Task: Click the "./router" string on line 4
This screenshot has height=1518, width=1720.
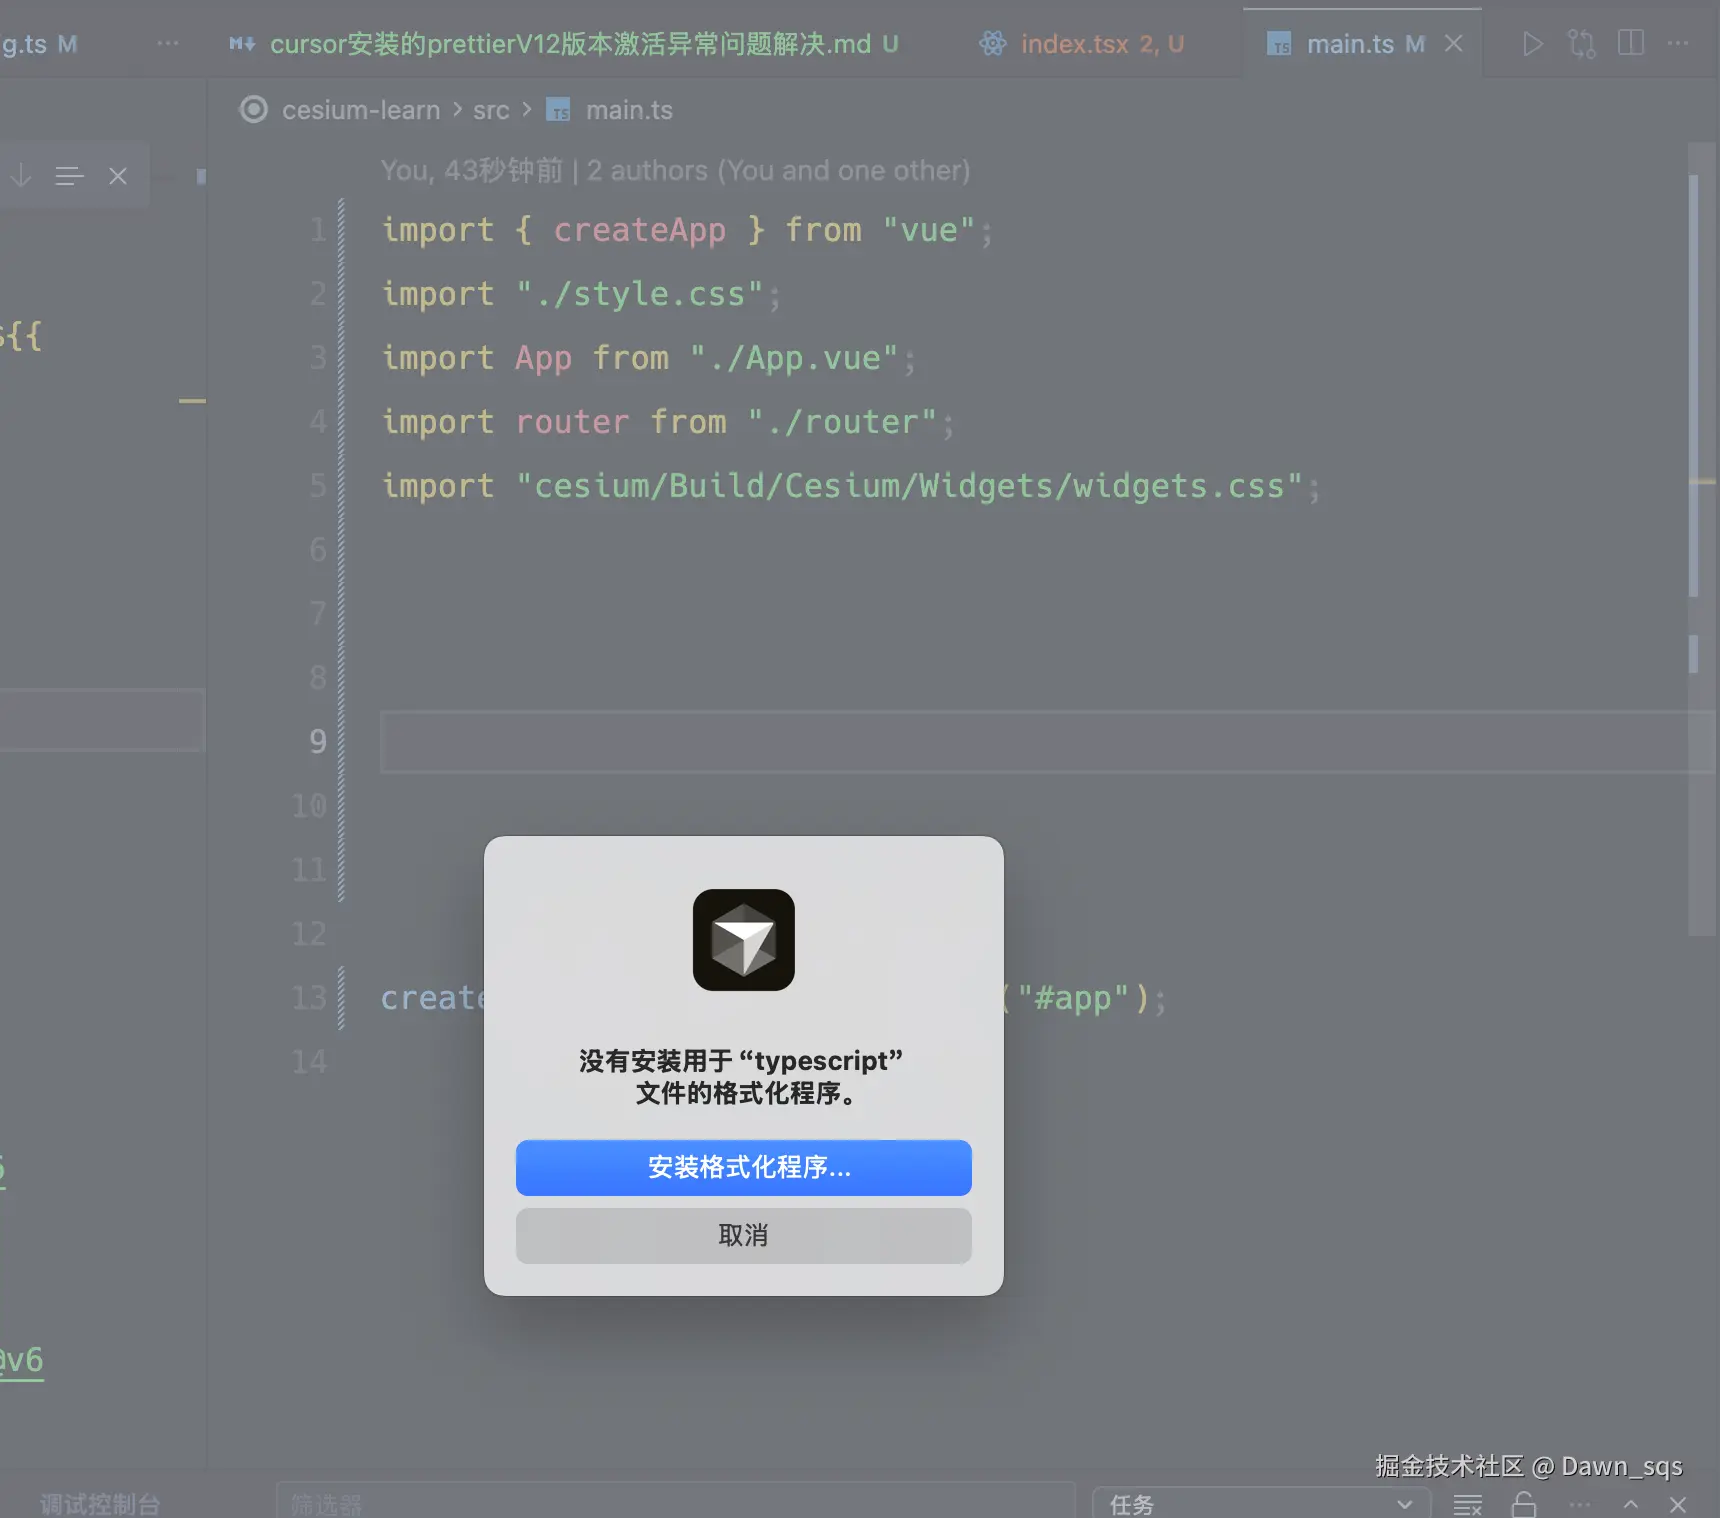Action: click(843, 422)
